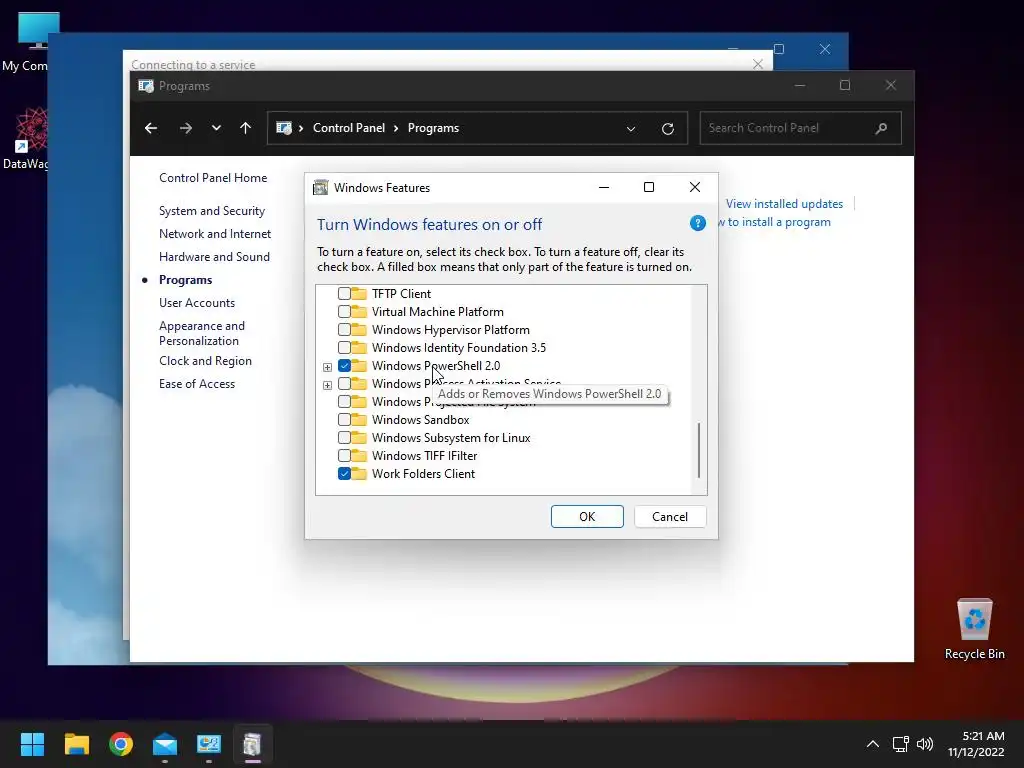Click the how to install a program link

tap(775, 222)
